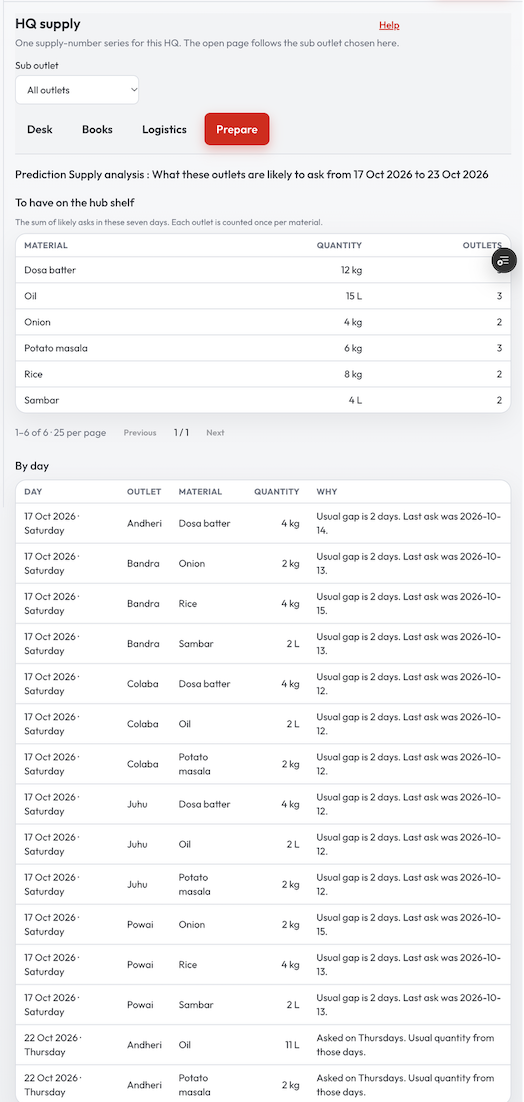Click the HQ supply page title
Screen dimensions: 524x1102
click(x=48, y=24)
